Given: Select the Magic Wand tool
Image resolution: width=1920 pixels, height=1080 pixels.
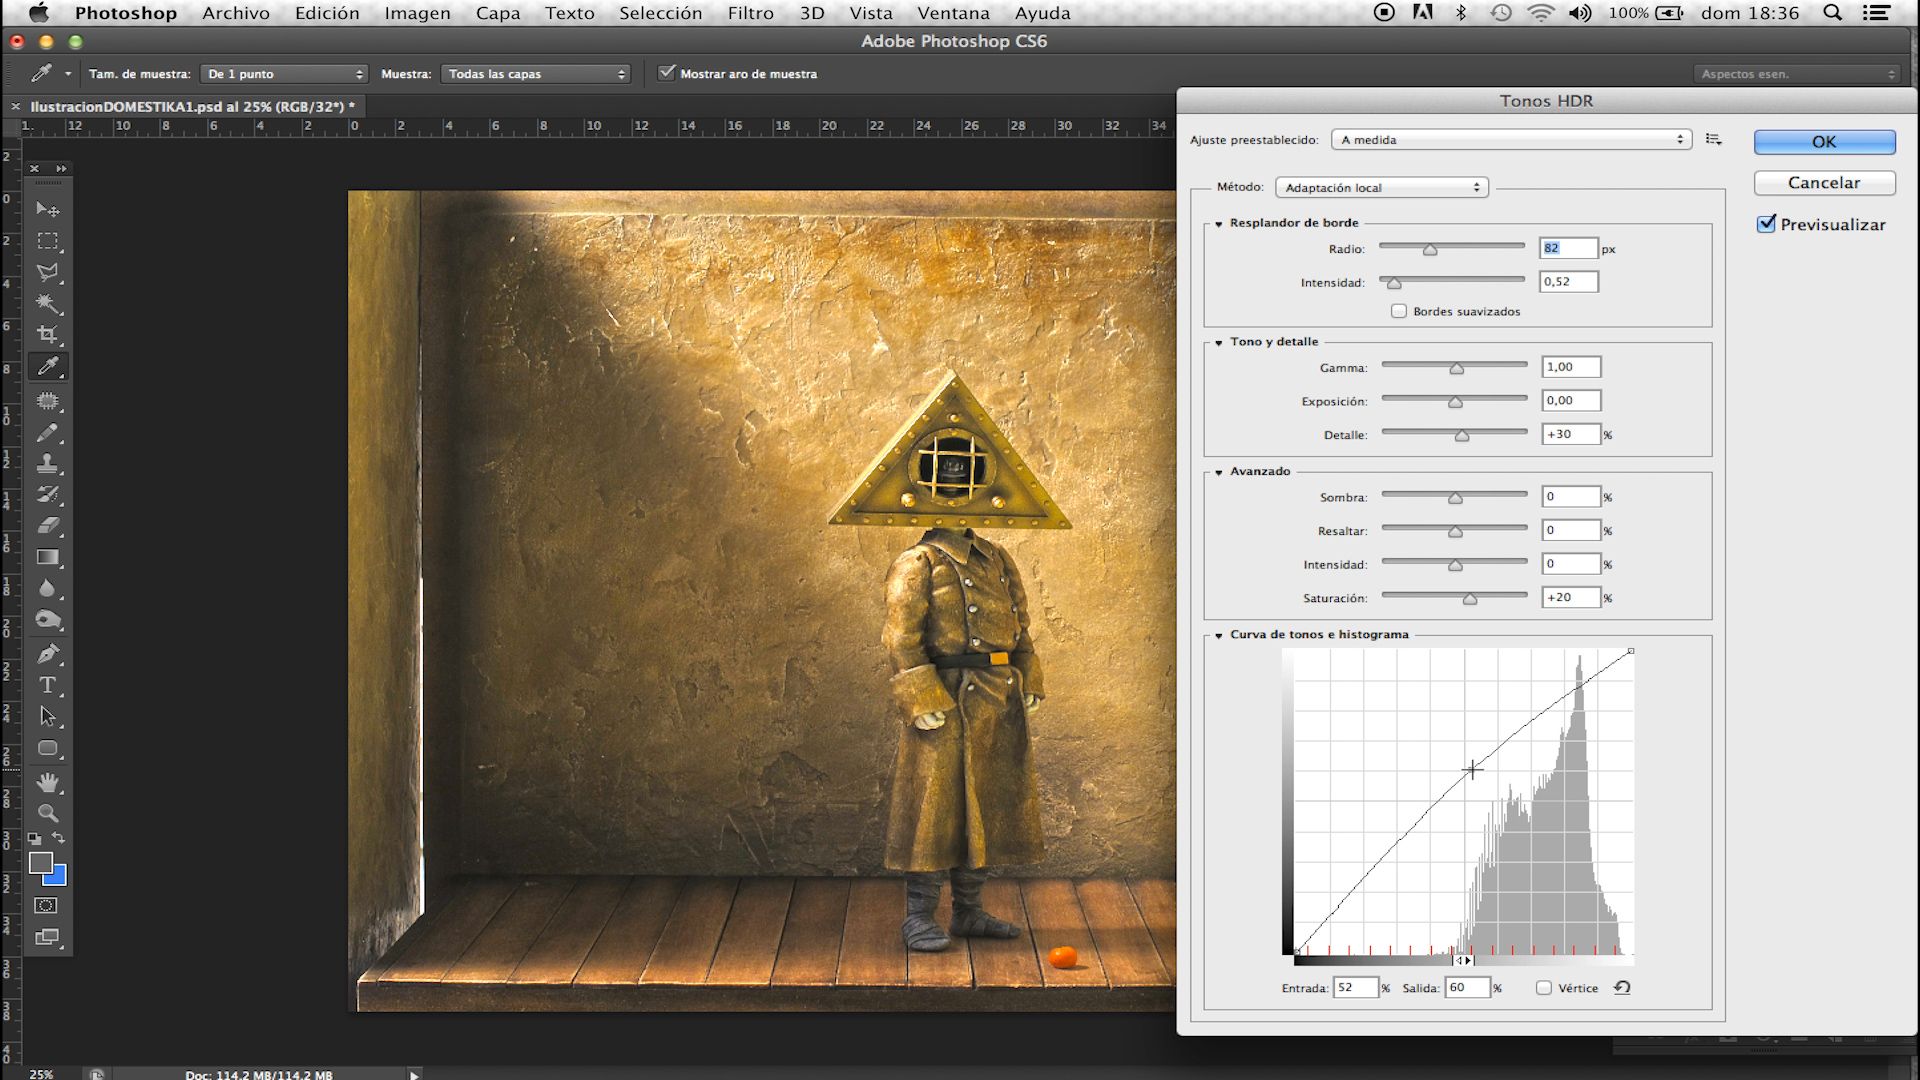Looking at the screenshot, I should 47,303.
